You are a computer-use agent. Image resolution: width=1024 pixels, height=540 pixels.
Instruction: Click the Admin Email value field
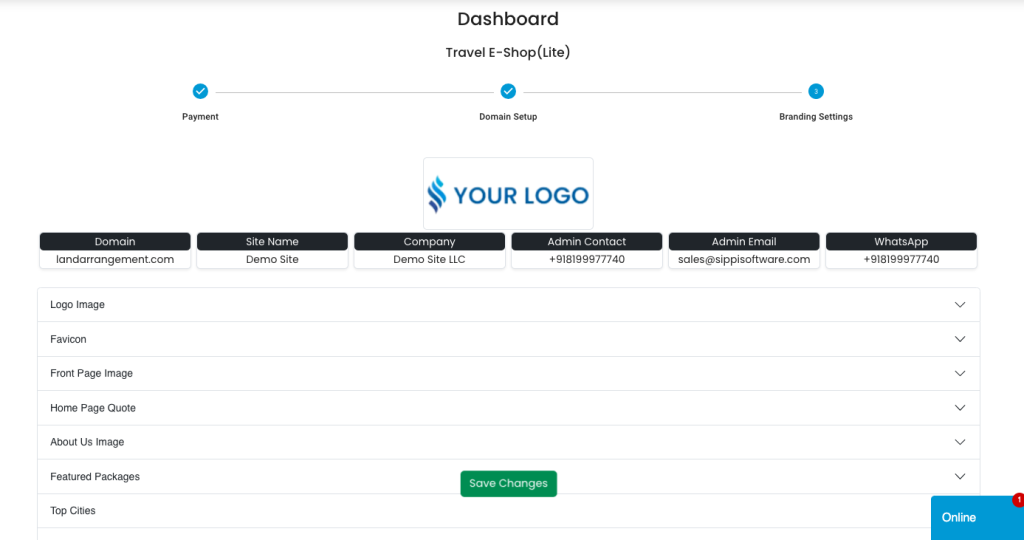(744, 259)
